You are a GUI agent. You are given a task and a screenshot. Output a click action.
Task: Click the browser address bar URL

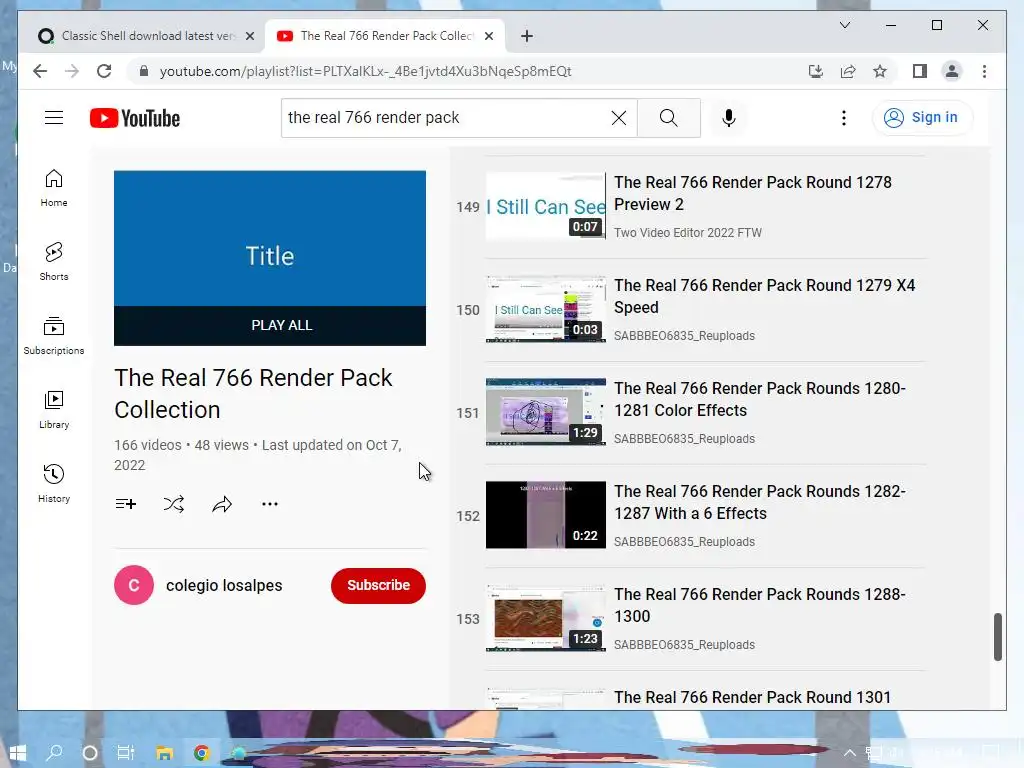click(x=366, y=71)
